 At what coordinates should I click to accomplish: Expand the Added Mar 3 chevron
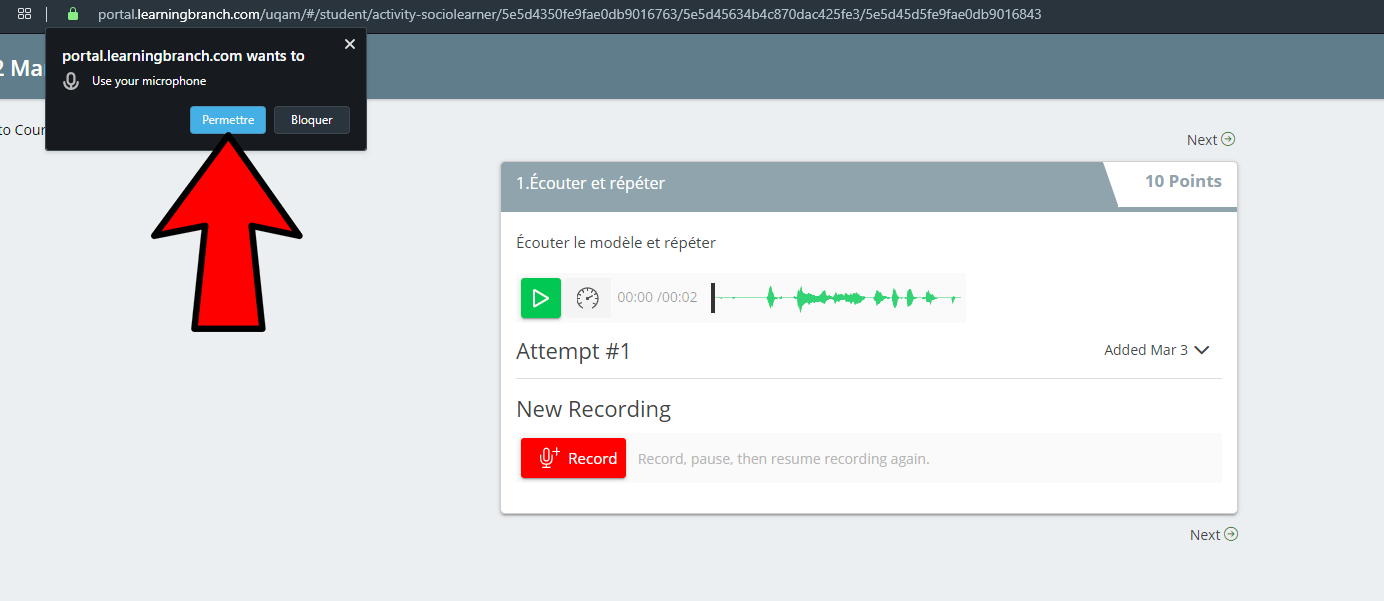[1202, 350]
